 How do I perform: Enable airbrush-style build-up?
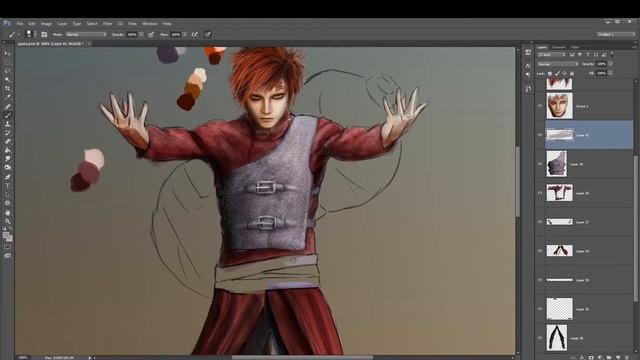(195, 35)
